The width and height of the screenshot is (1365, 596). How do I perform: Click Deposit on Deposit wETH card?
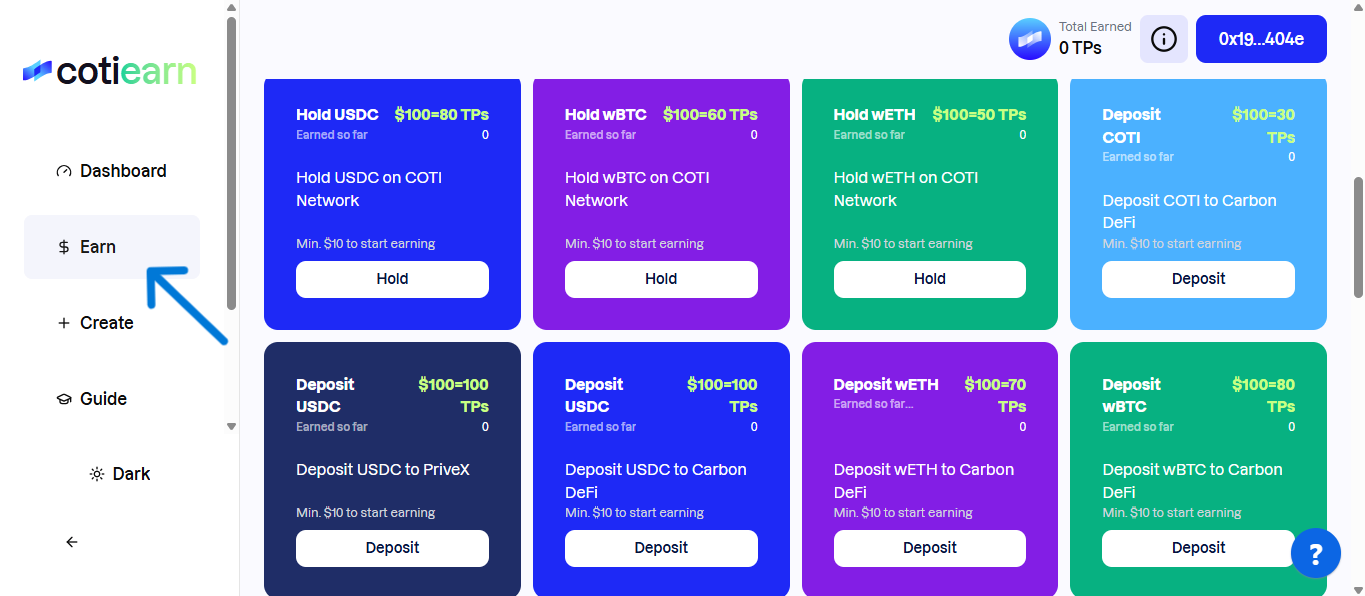[929, 548]
